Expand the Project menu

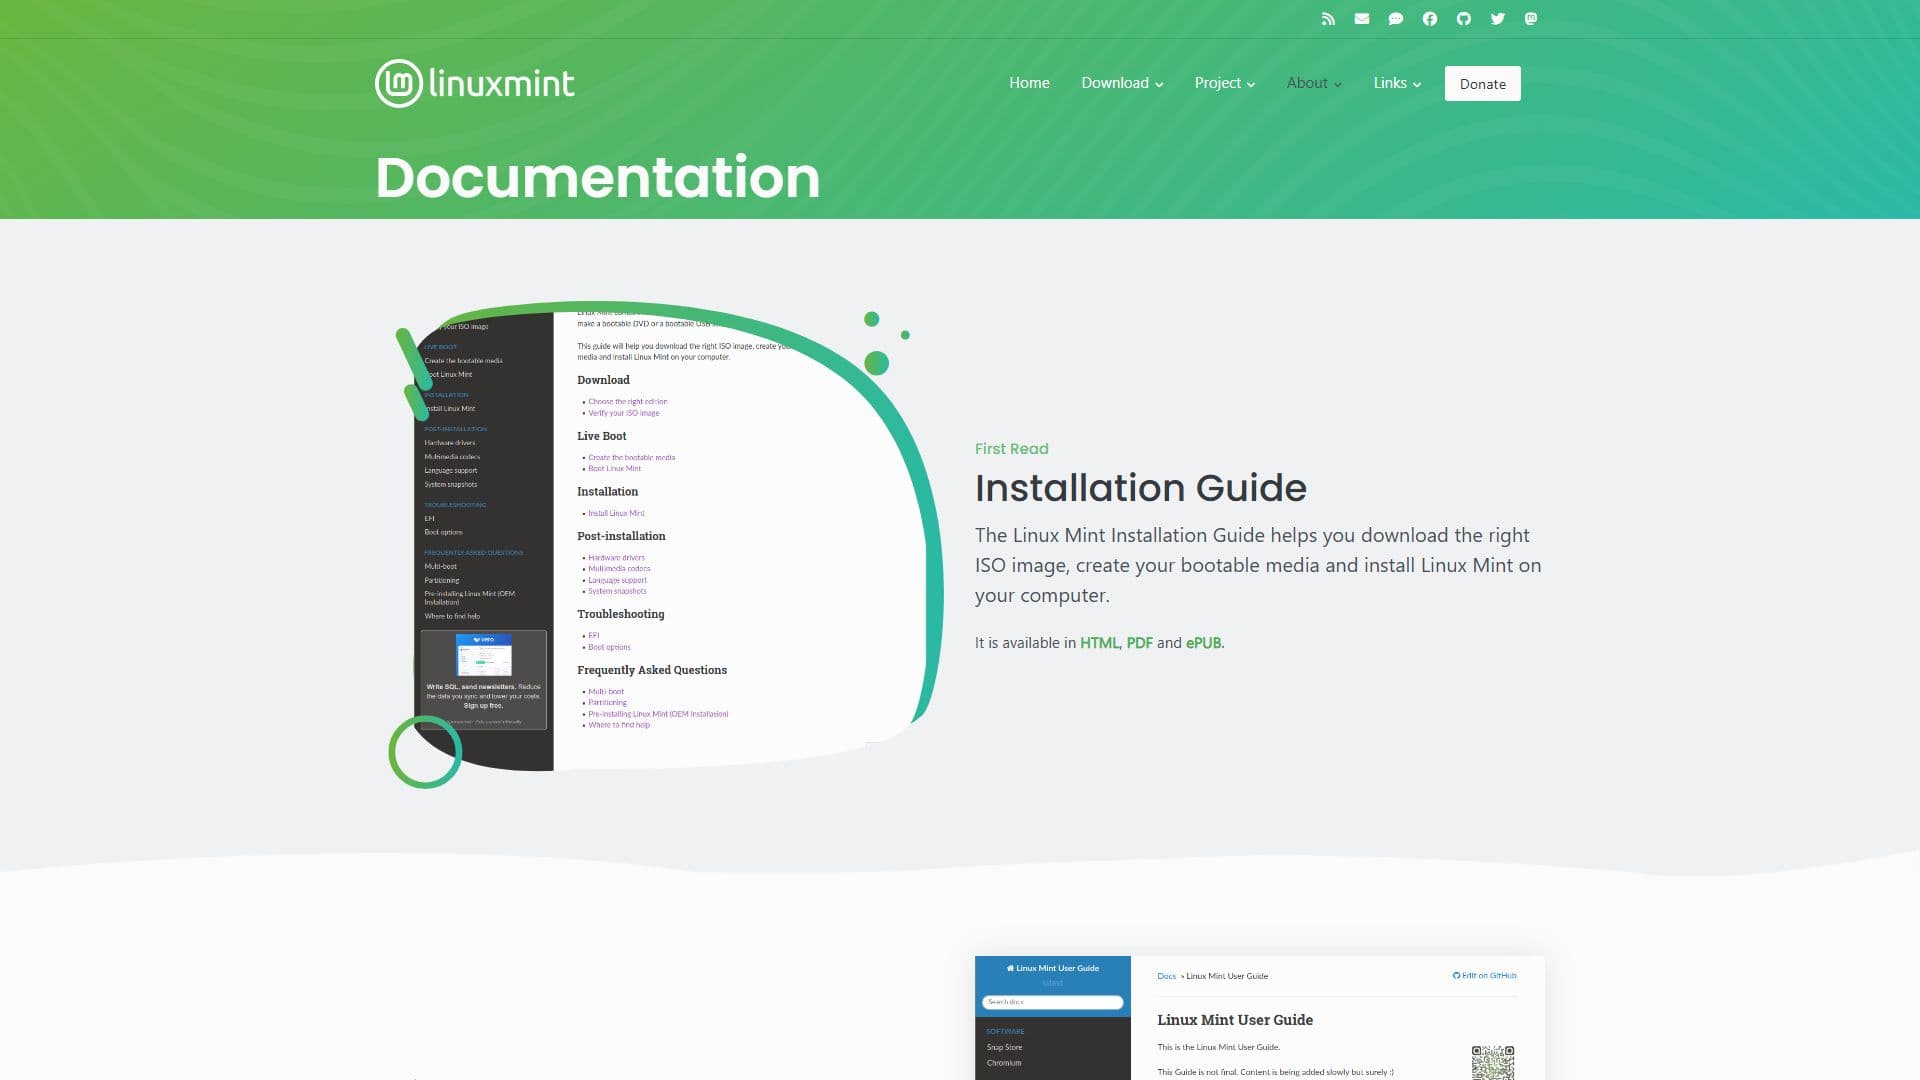[1225, 83]
